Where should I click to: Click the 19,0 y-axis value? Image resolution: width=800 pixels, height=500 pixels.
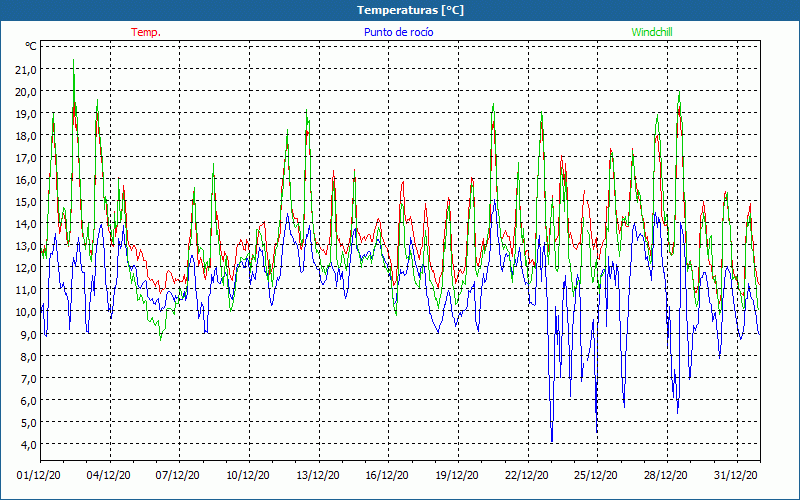pos(26,114)
